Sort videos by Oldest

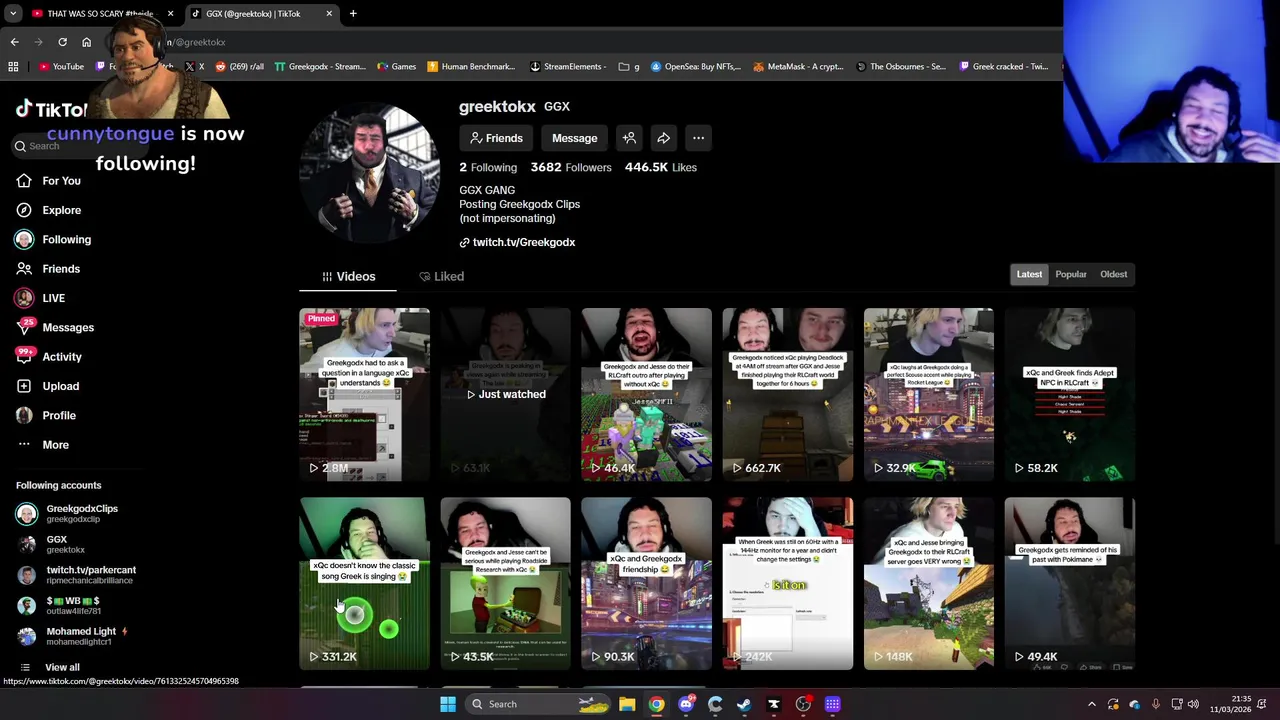click(1113, 274)
